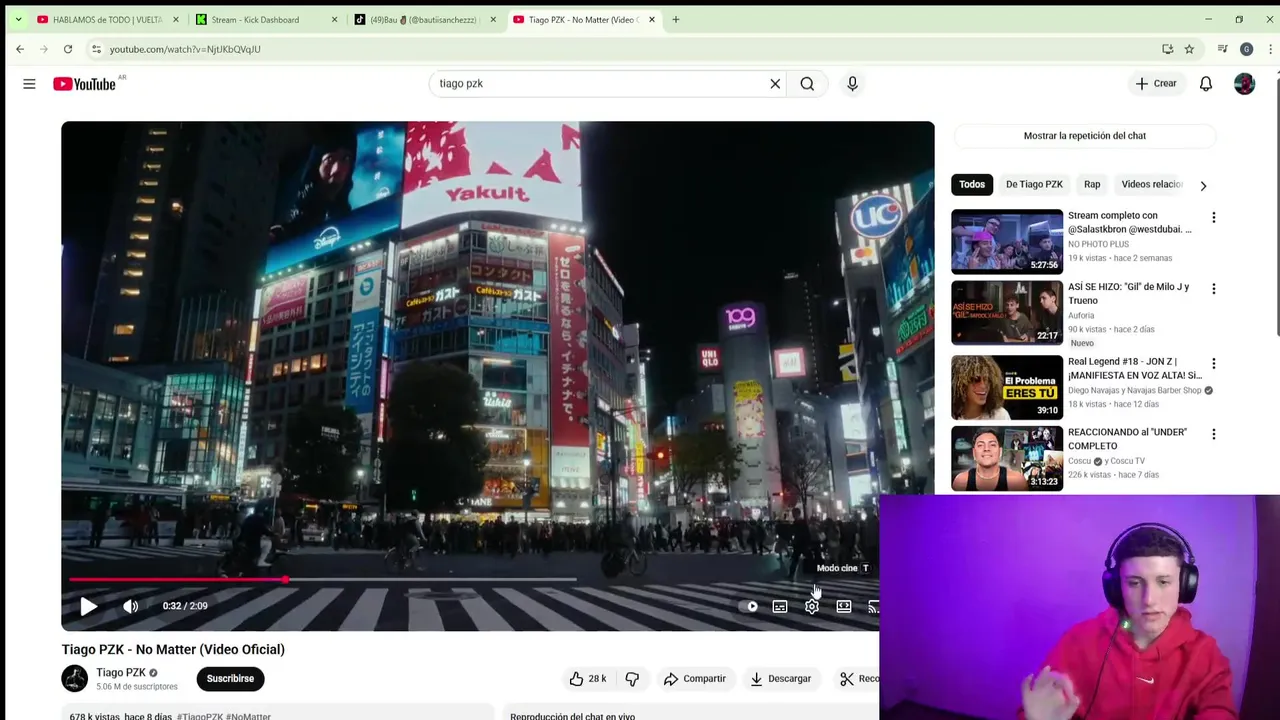Dislike the video with thumbs down
The width and height of the screenshot is (1280, 720).
pyautogui.click(x=632, y=679)
